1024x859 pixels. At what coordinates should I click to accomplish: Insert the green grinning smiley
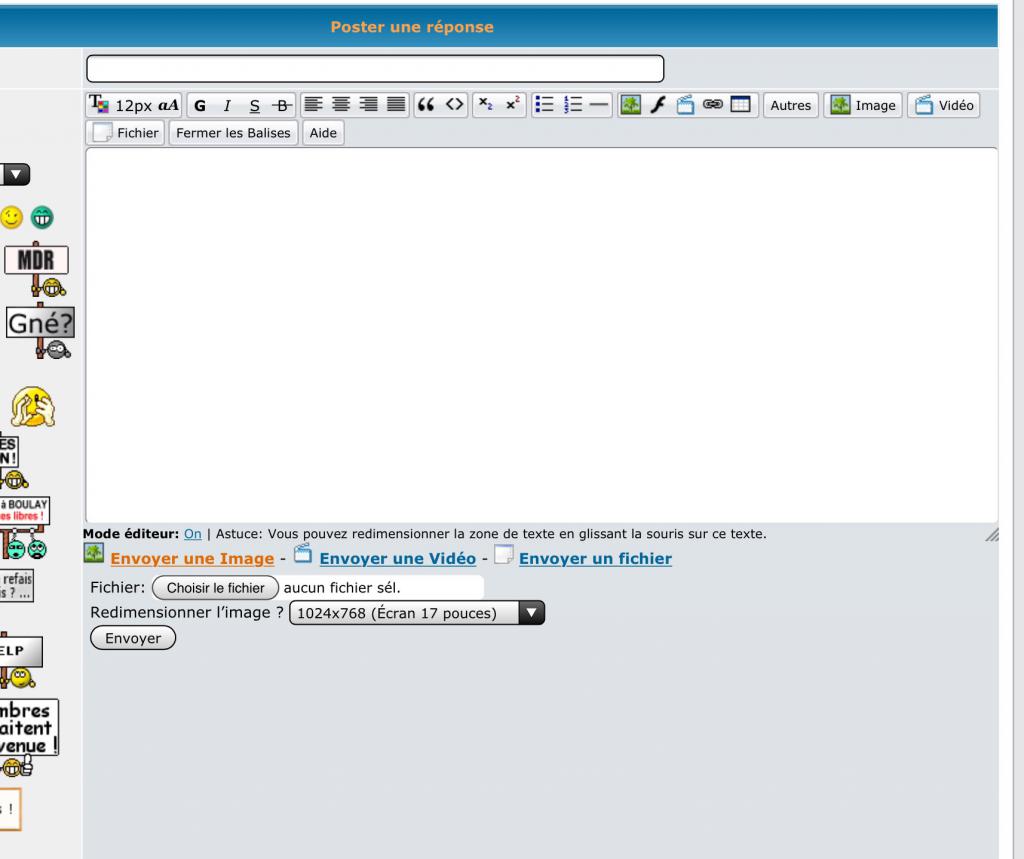click(x=42, y=218)
